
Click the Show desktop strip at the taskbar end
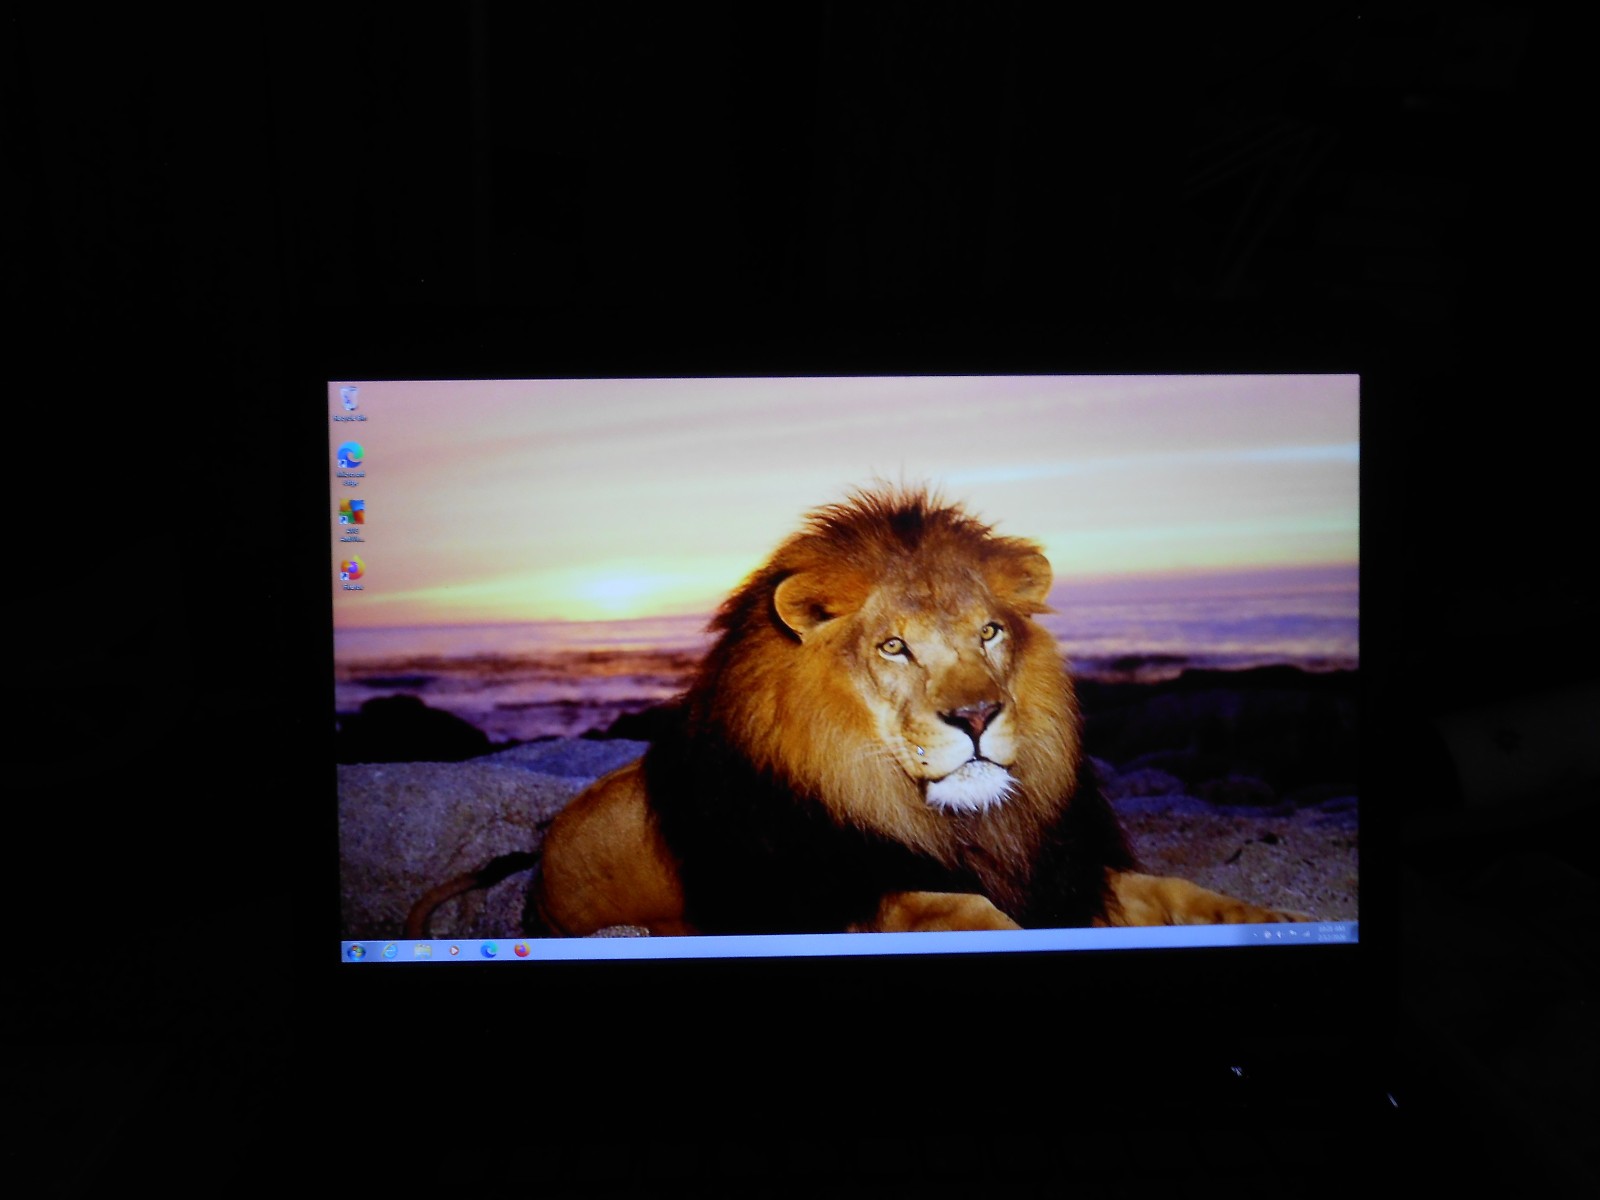coord(1355,932)
